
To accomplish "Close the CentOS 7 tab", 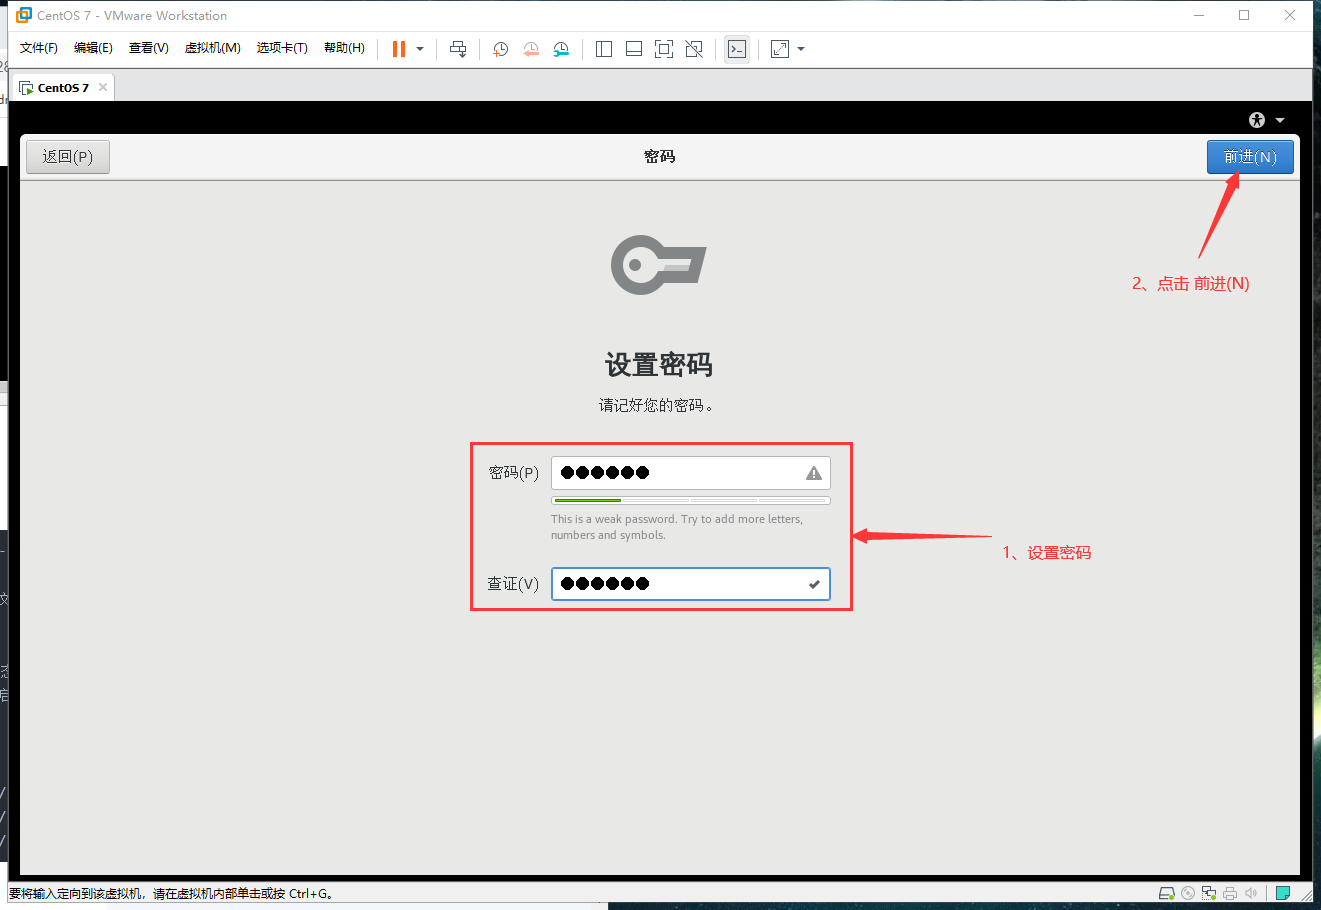I will click(x=103, y=87).
